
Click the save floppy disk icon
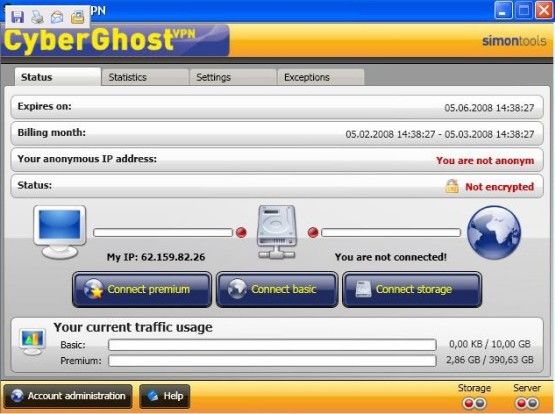coord(17,17)
